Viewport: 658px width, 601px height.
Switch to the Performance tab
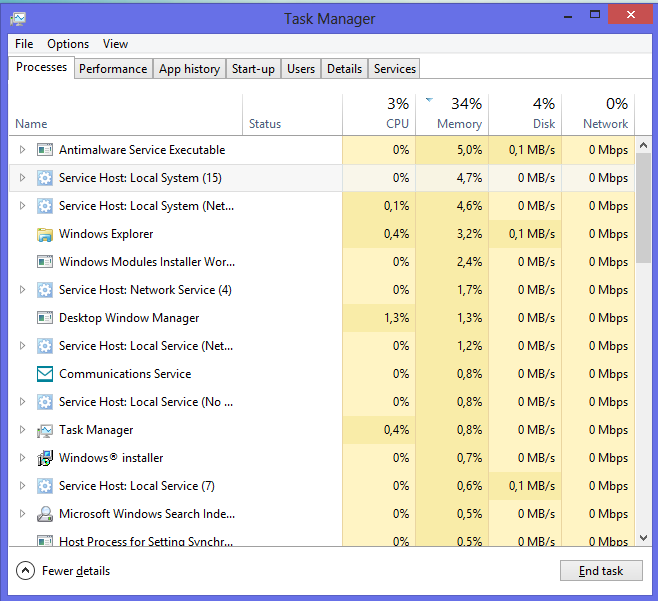point(113,69)
